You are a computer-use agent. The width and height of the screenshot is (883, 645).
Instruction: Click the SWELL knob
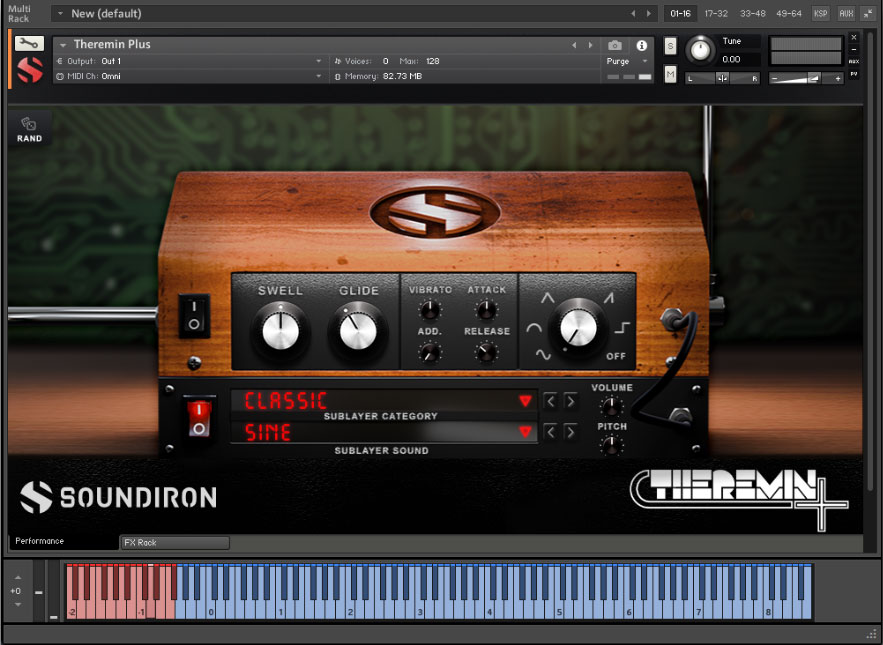point(280,331)
